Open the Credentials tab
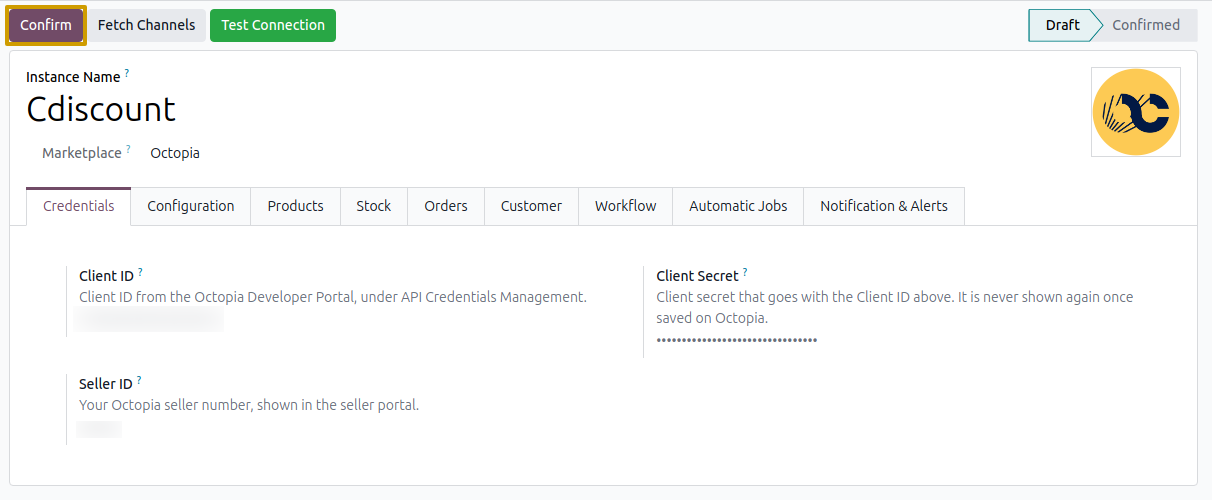 78,206
